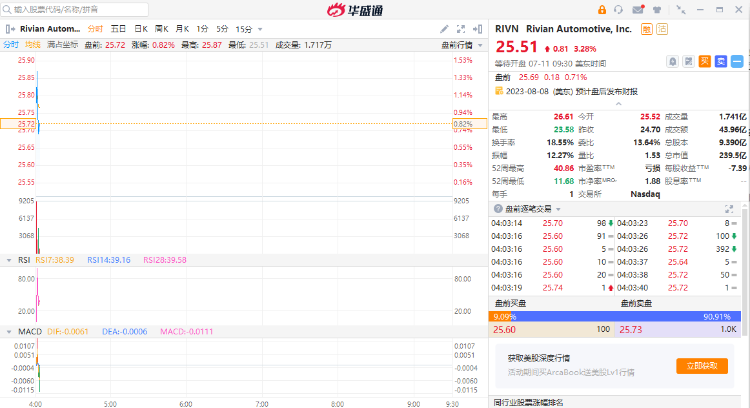Click the trade row at 04:03:37
Screen dimensions: 750x408
pos(677,262)
